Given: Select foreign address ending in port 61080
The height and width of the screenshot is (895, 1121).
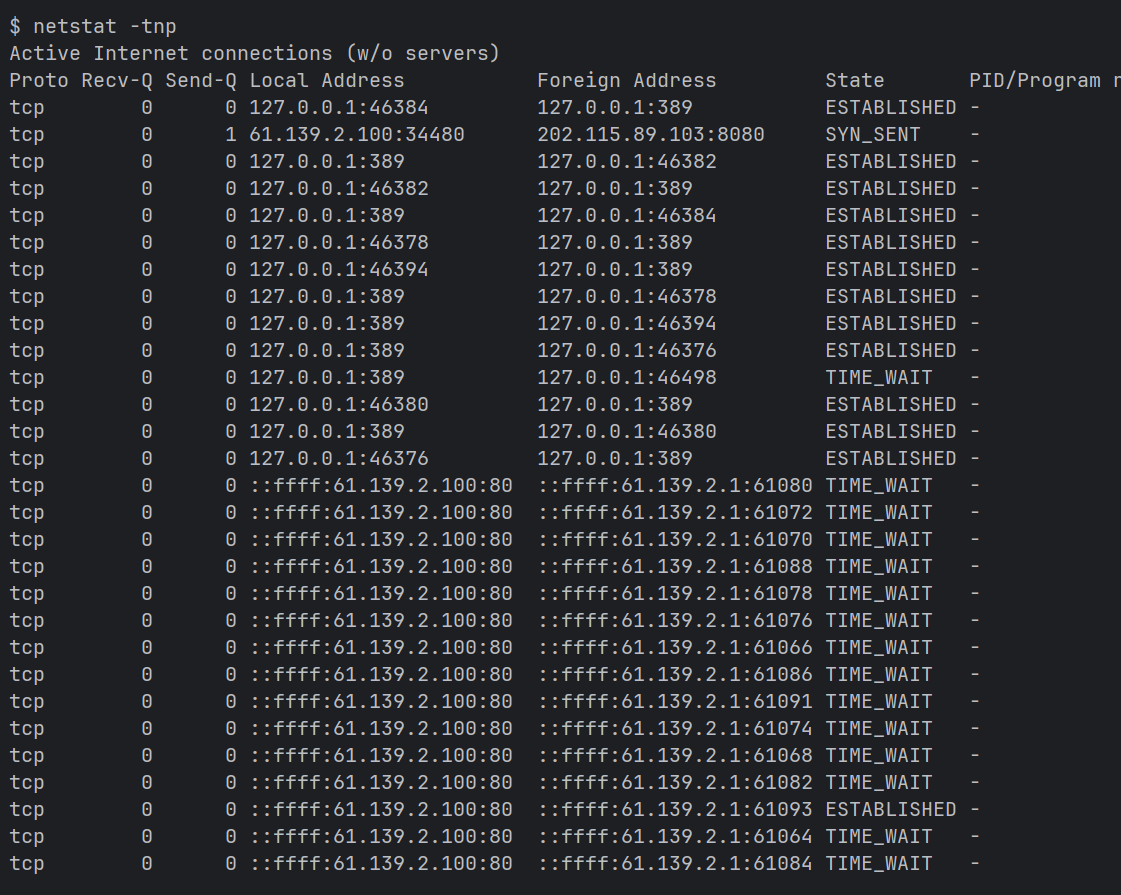Looking at the screenshot, I should point(675,485).
